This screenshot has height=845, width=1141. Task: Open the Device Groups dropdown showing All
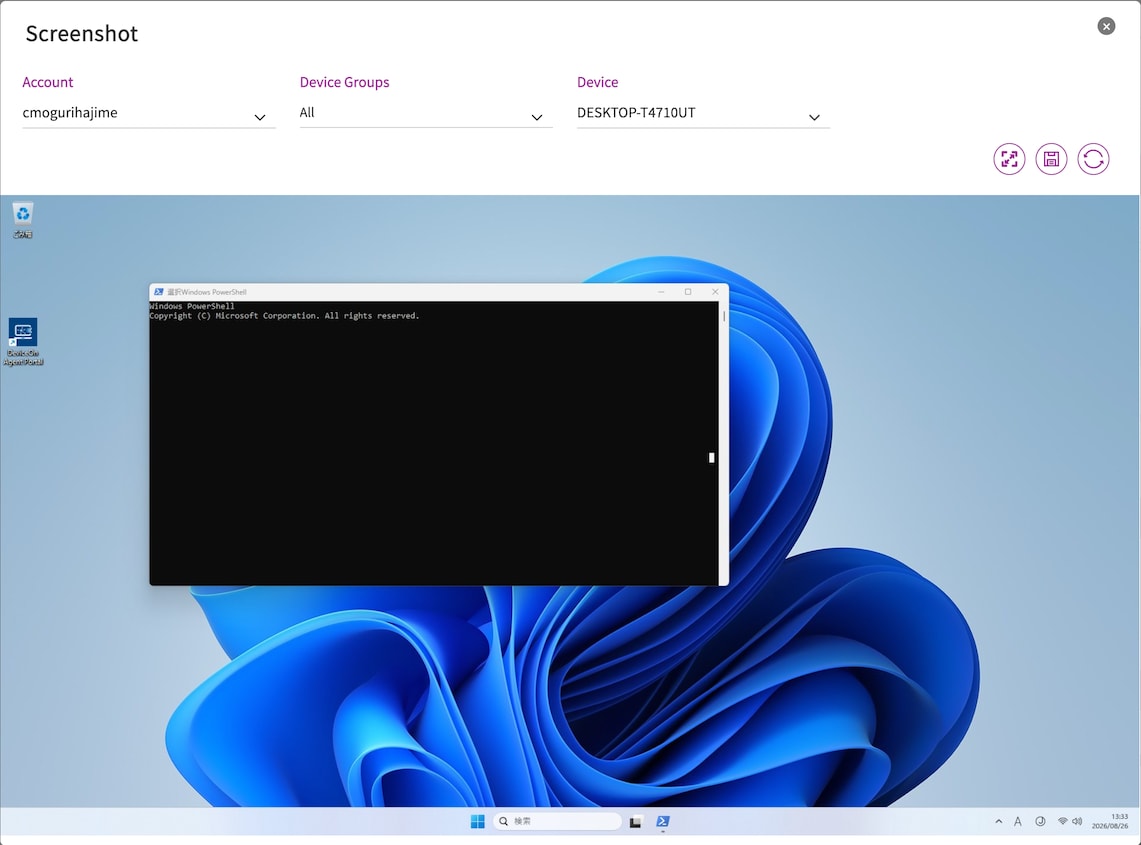pos(426,114)
